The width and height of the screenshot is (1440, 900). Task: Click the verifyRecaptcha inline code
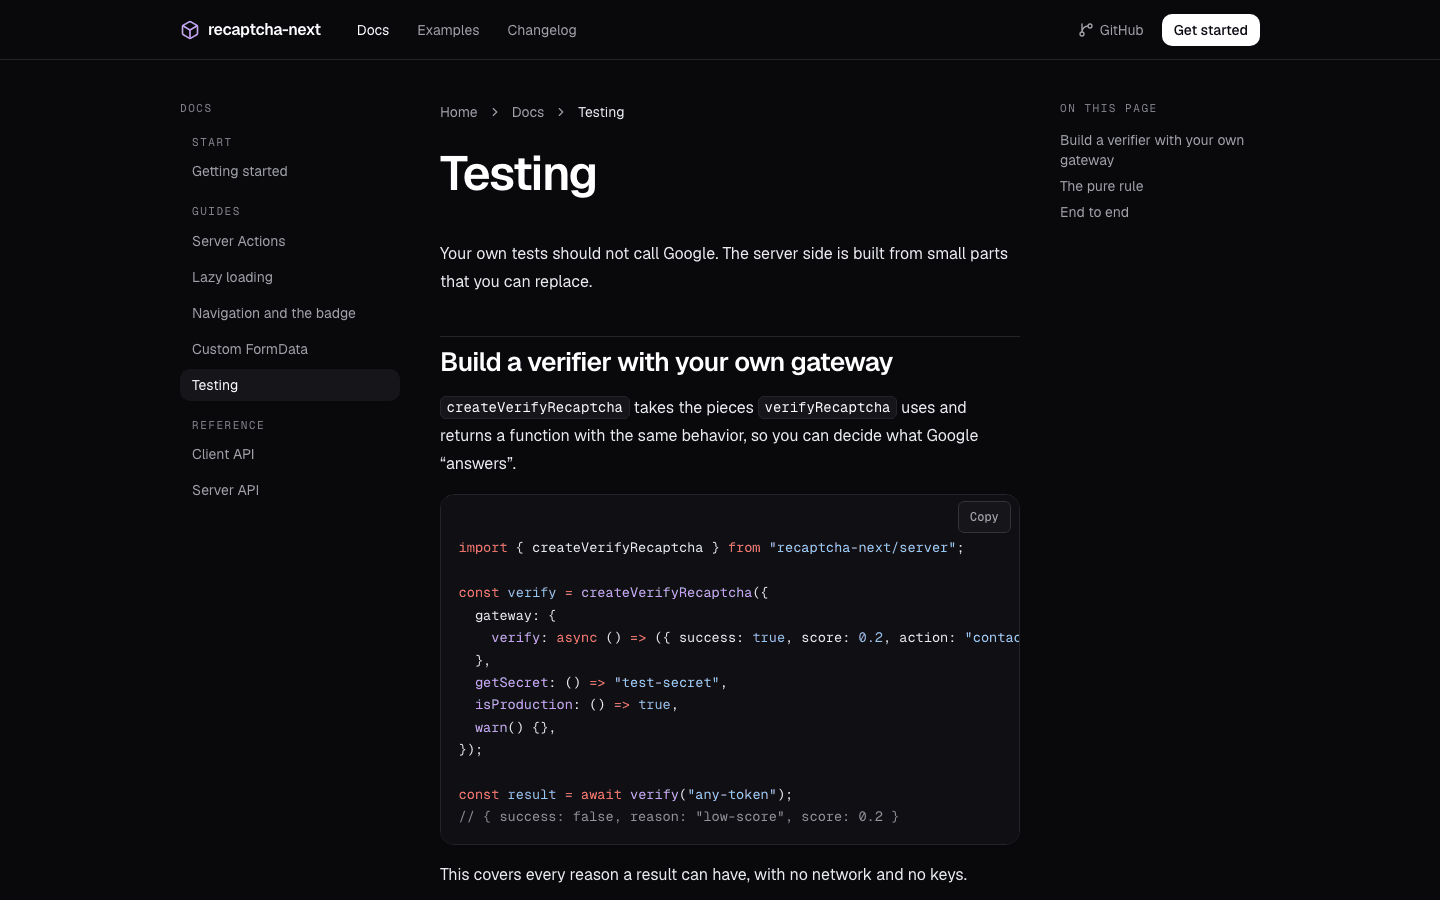(x=827, y=407)
